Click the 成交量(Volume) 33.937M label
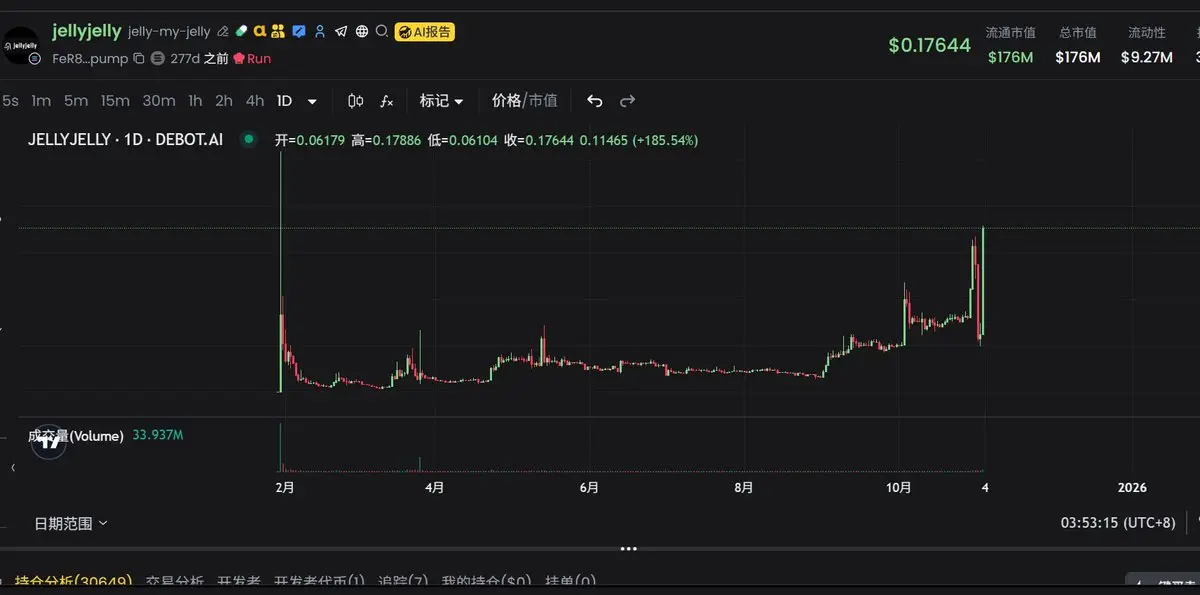Image resolution: width=1200 pixels, height=595 pixels. coord(105,436)
